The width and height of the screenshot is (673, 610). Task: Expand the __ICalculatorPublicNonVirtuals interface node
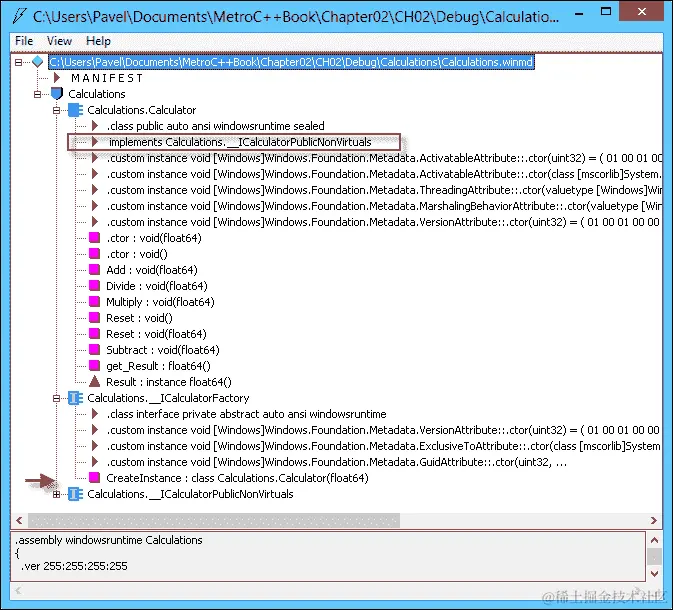56,495
